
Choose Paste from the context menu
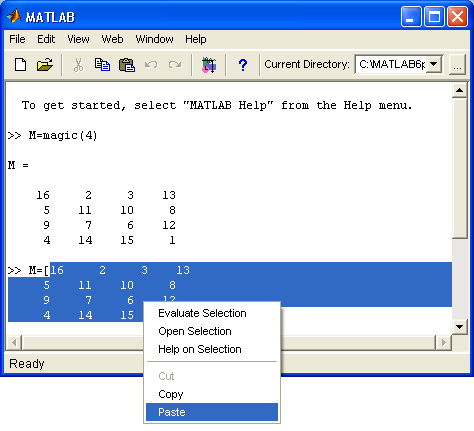coord(212,412)
